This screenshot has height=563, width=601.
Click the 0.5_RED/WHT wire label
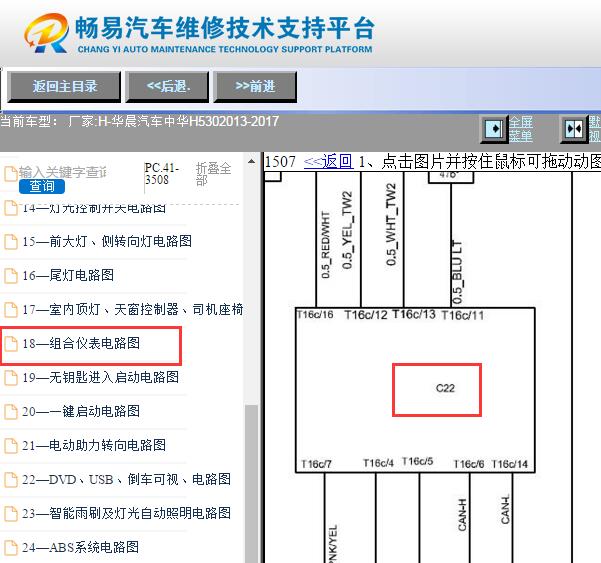coord(325,245)
